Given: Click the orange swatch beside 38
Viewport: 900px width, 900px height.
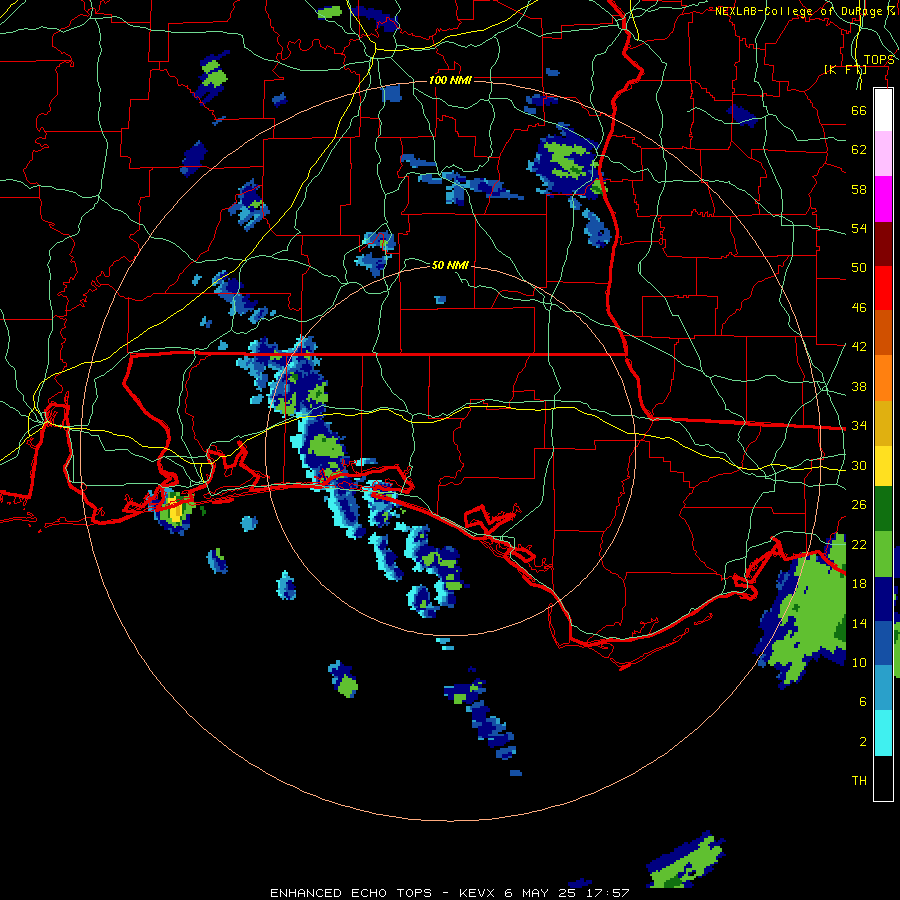Looking at the screenshot, I should pos(883,378).
